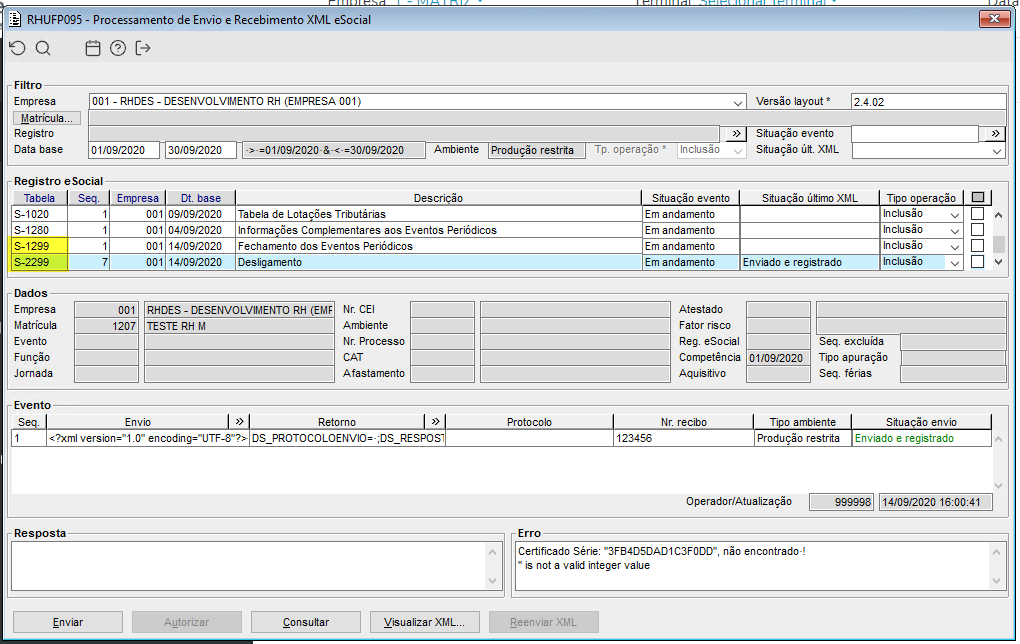1020x644 pixels.
Task: Click the Situação último XML column header
Action: 810,198
